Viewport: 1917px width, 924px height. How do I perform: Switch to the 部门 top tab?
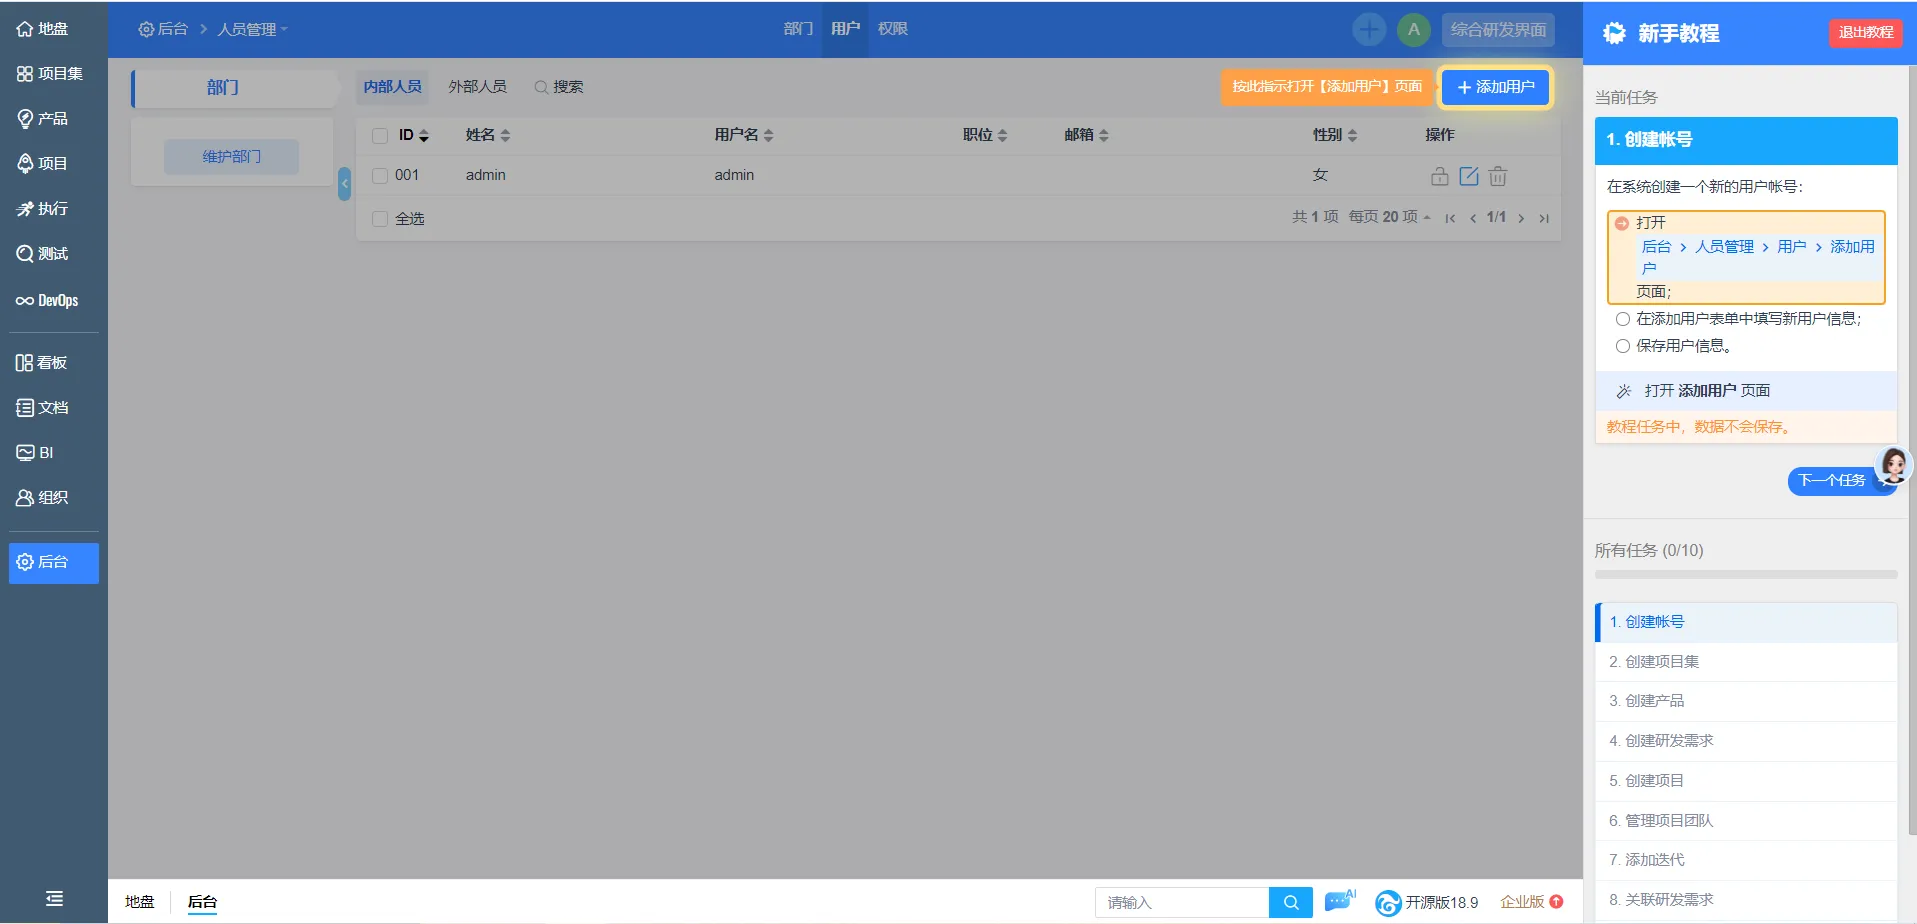point(798,29)
